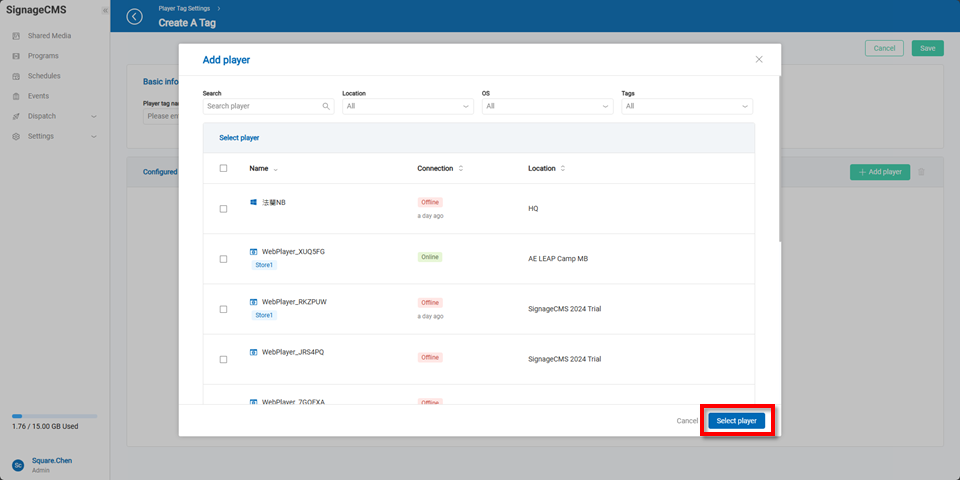Toggle the select-all players checkbox
Image resolution: width=960 pixels, height=480 pixels.
pos(223,169)
